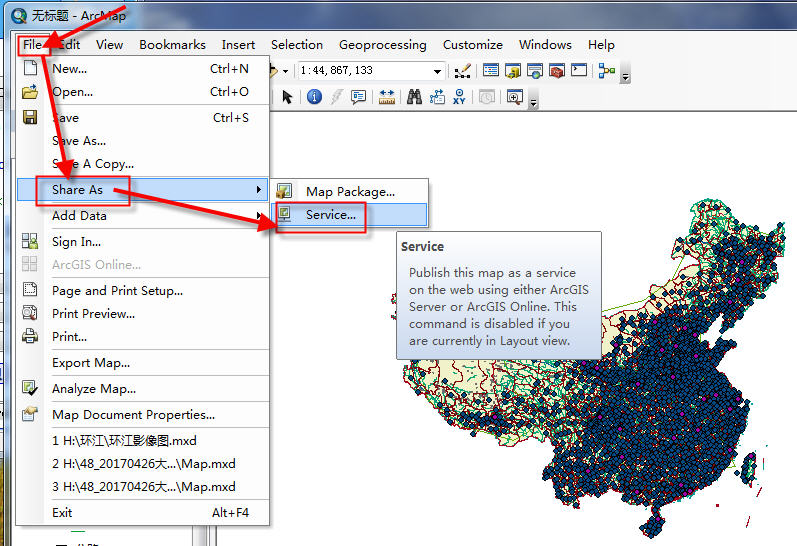This screenshot has height=546, width=797.
Task: Click the greyed-out Hyperlink lightning tool
Action: 336,97
